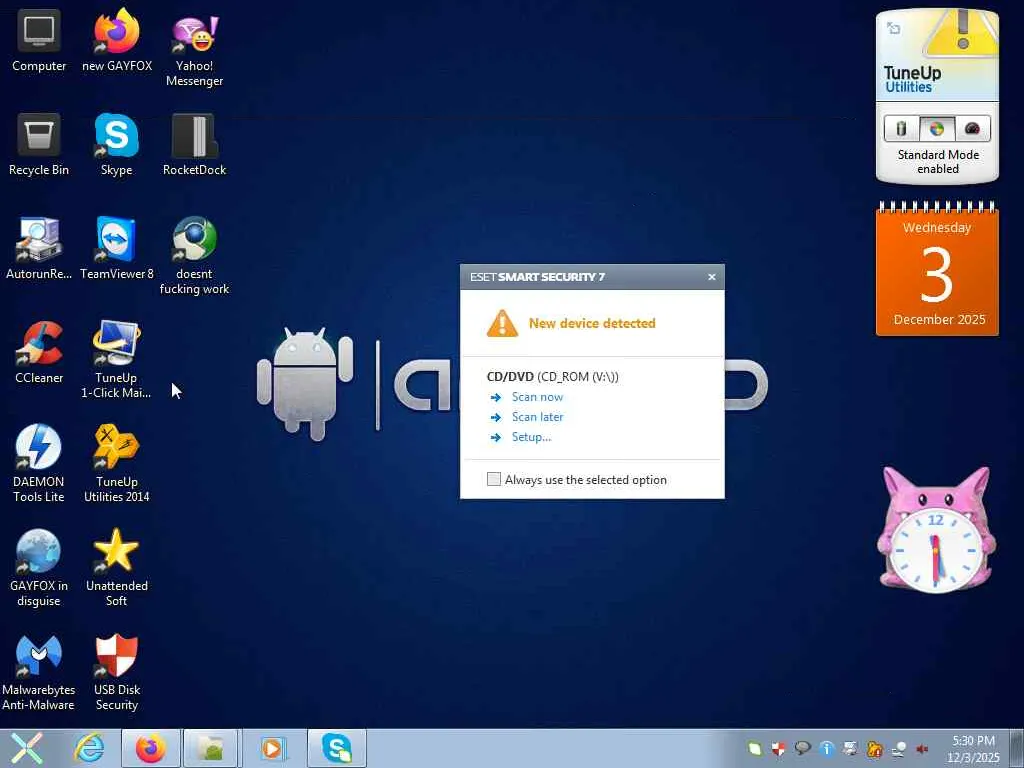The height and width of the screenshot is (768, 1024).
Task: Click the USB Disk Security tray shield
Action: 778,748
